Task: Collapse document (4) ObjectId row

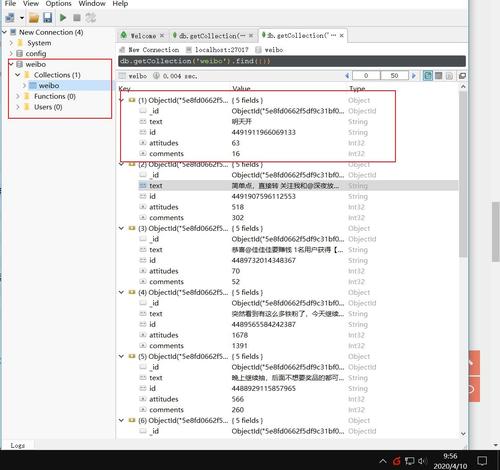Action: tap(122, 292)
